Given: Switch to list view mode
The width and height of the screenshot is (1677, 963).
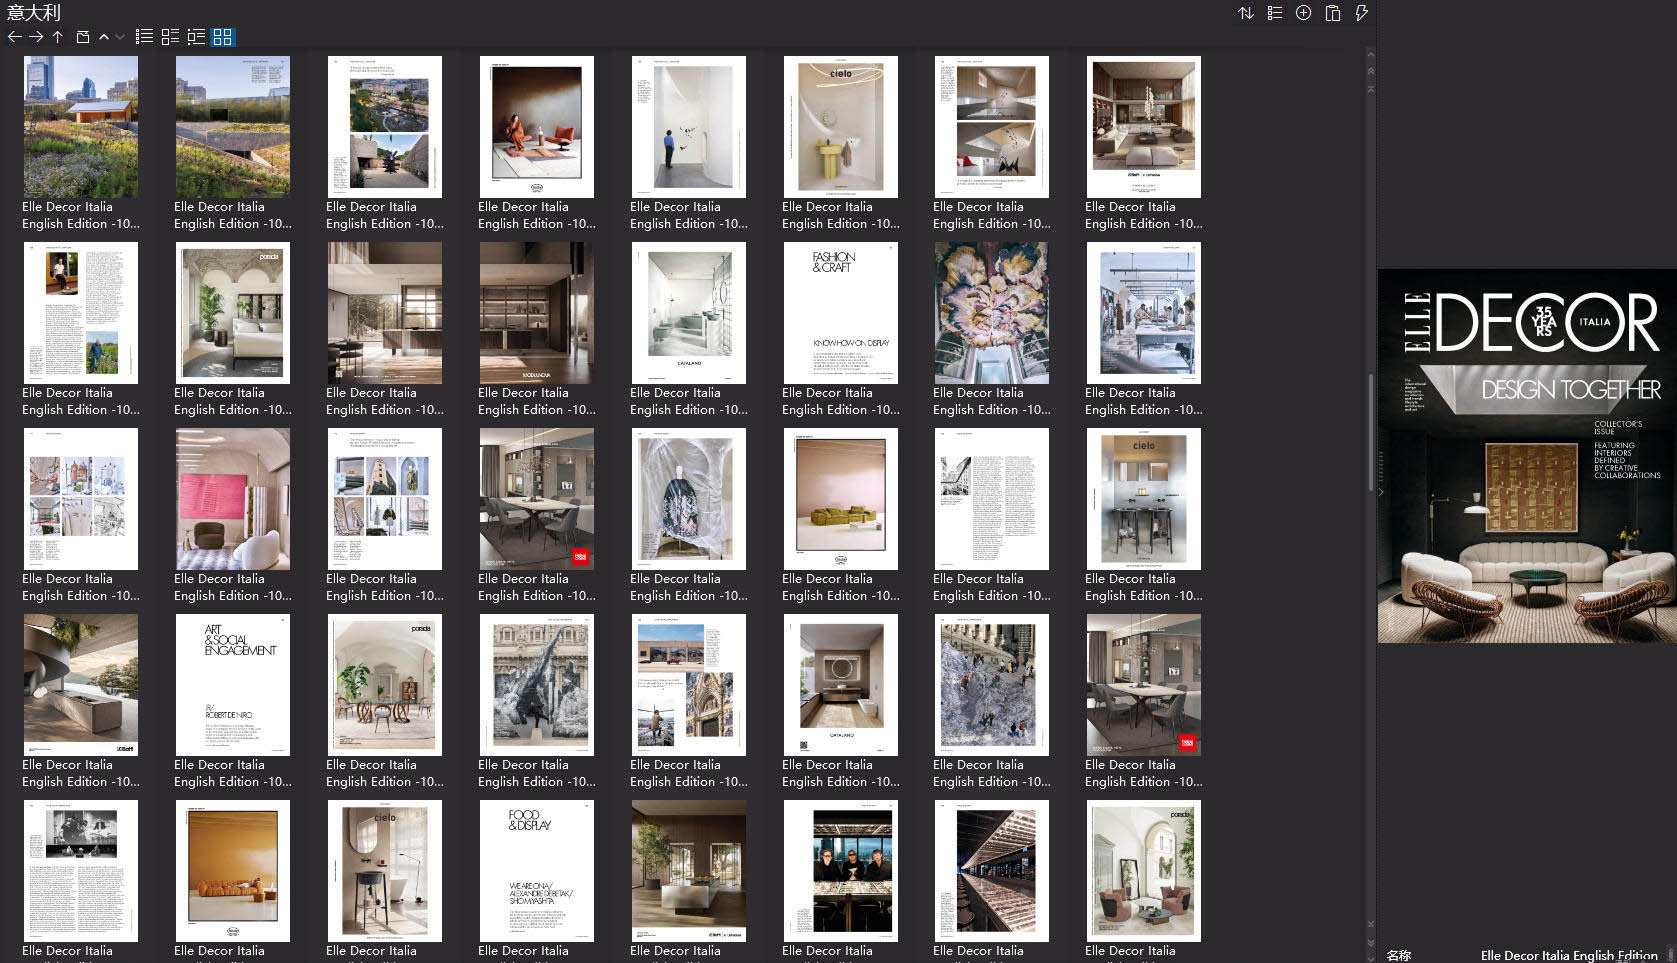Looking at the screenshot, I should [144, 37].
